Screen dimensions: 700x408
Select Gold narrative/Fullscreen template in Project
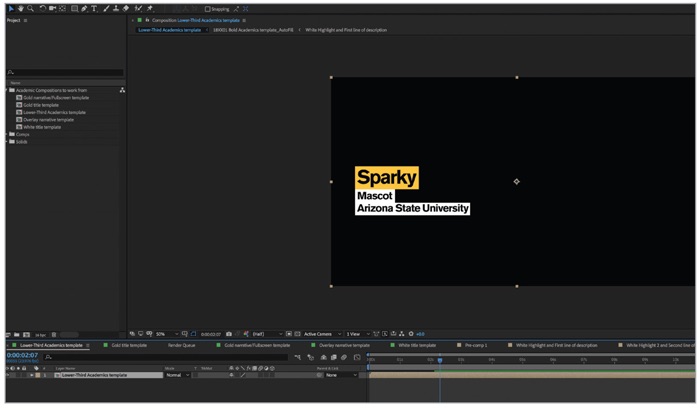56,98
